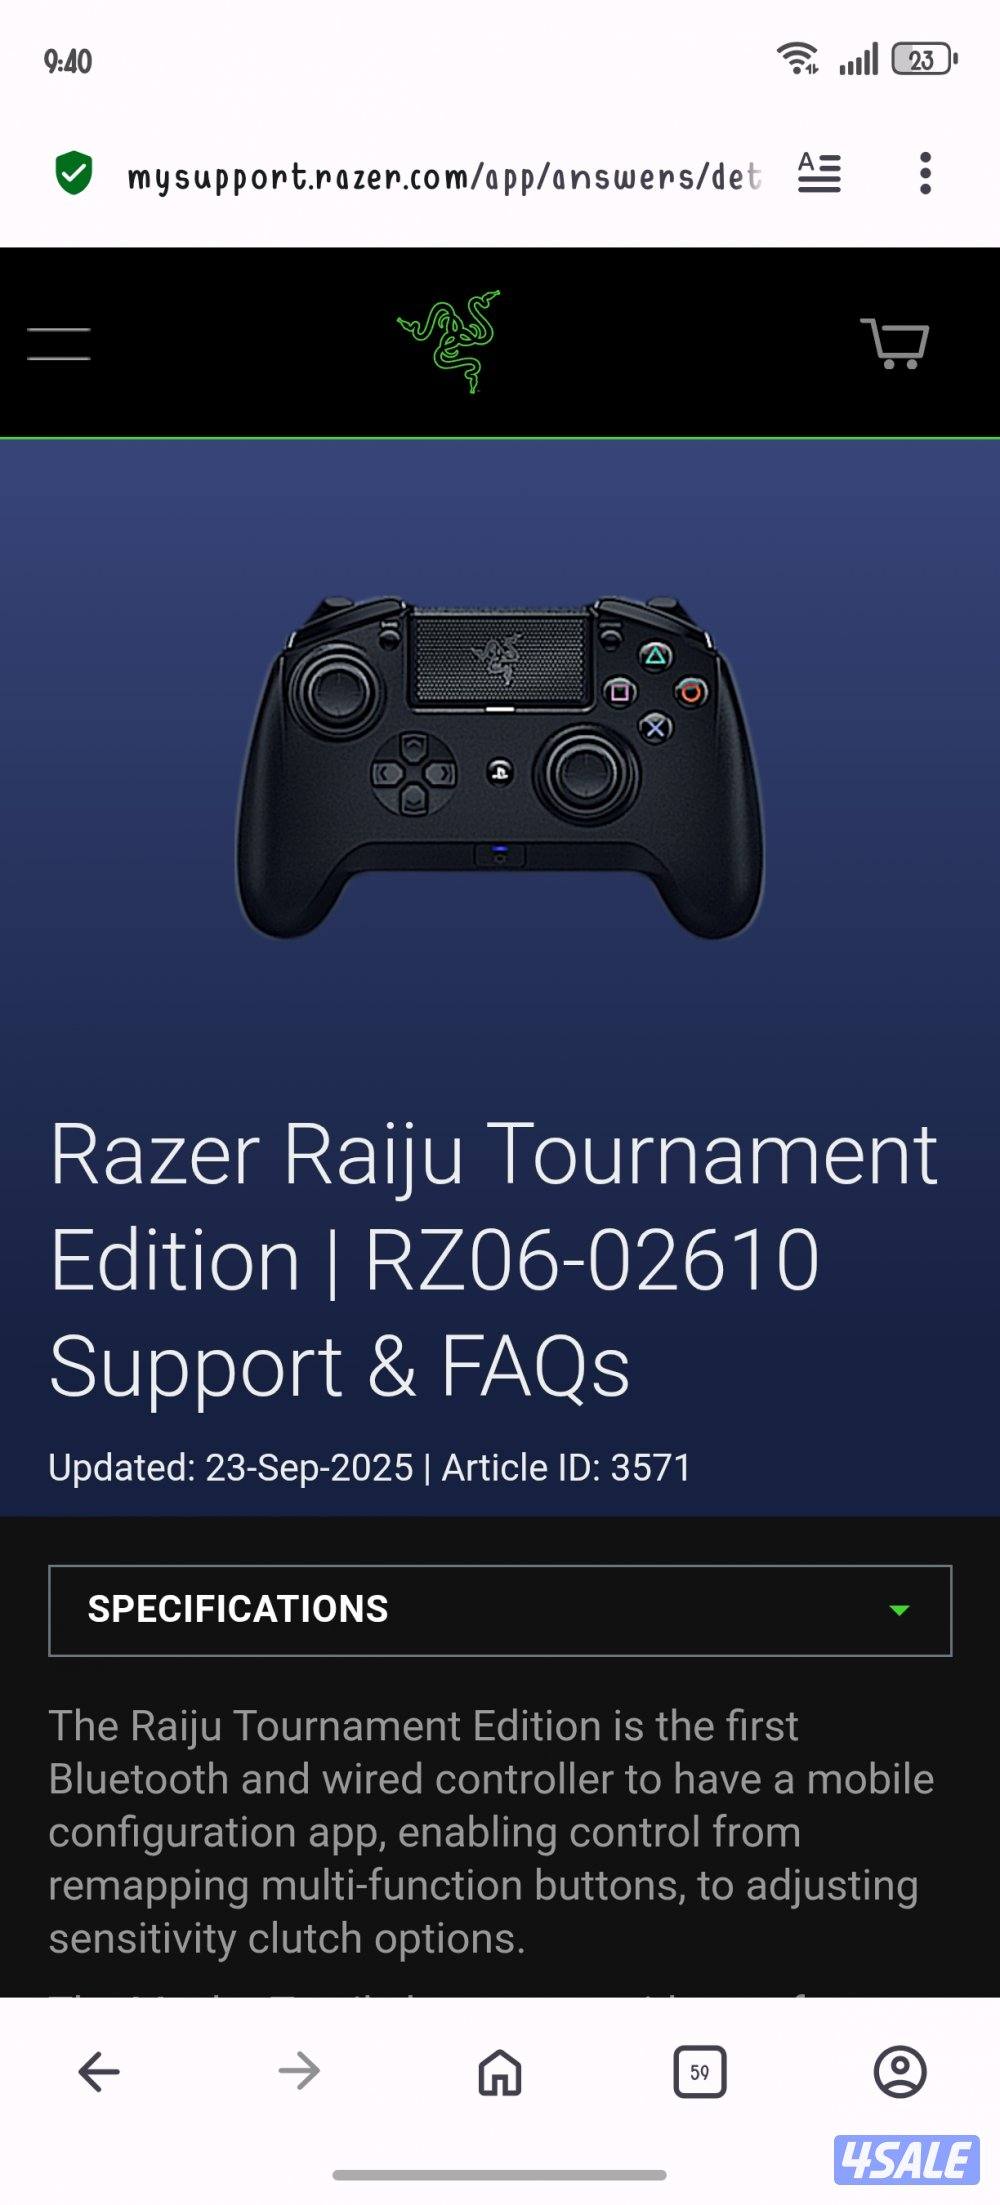This screenshot has width=1000, height=2205.
Task: Open the hamburger navigation menu
Action: (x=59, y=343)
